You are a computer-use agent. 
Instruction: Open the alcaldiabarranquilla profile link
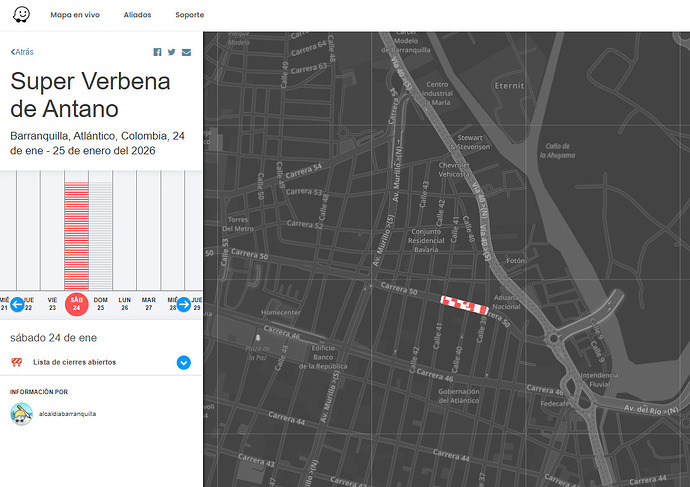pyautogui.click(x=68, y=413)
